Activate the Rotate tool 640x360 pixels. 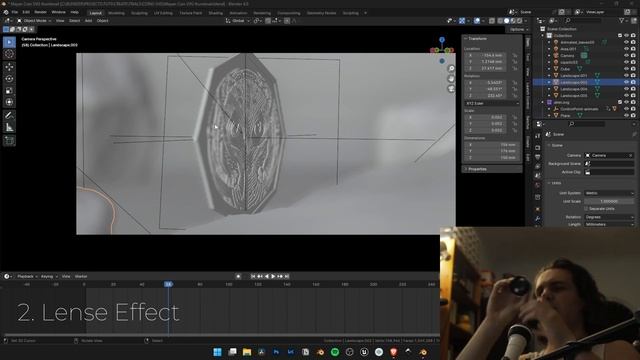click(9, 79)
